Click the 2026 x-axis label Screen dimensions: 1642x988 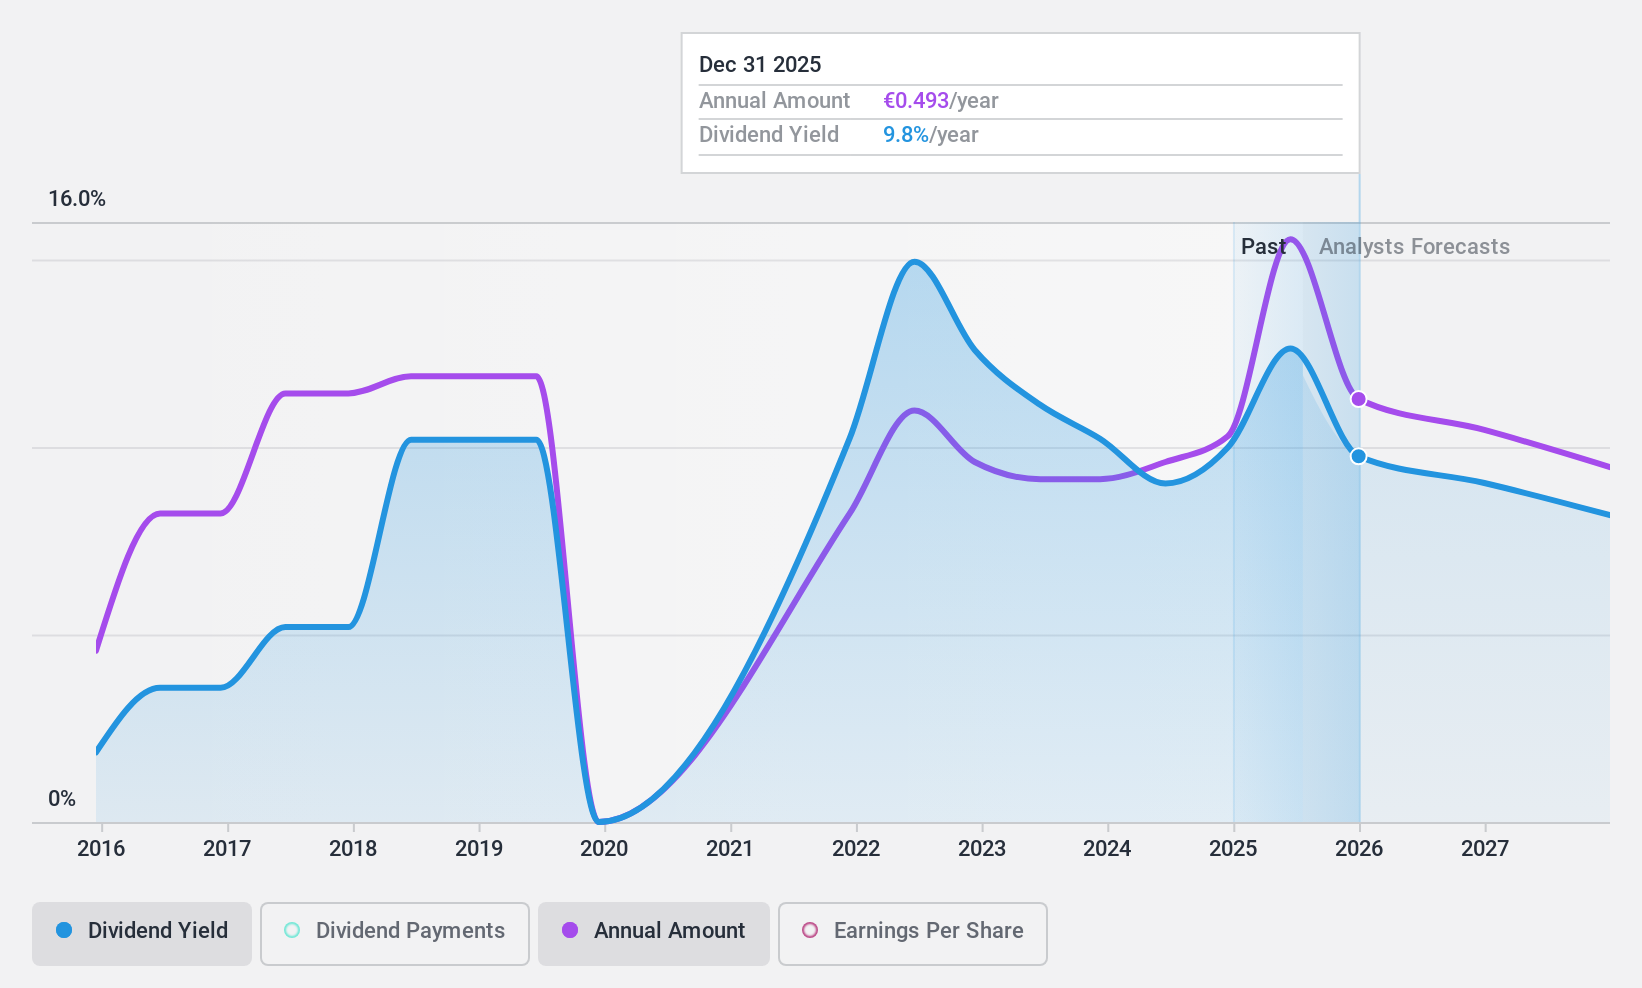coord(1359,849)
